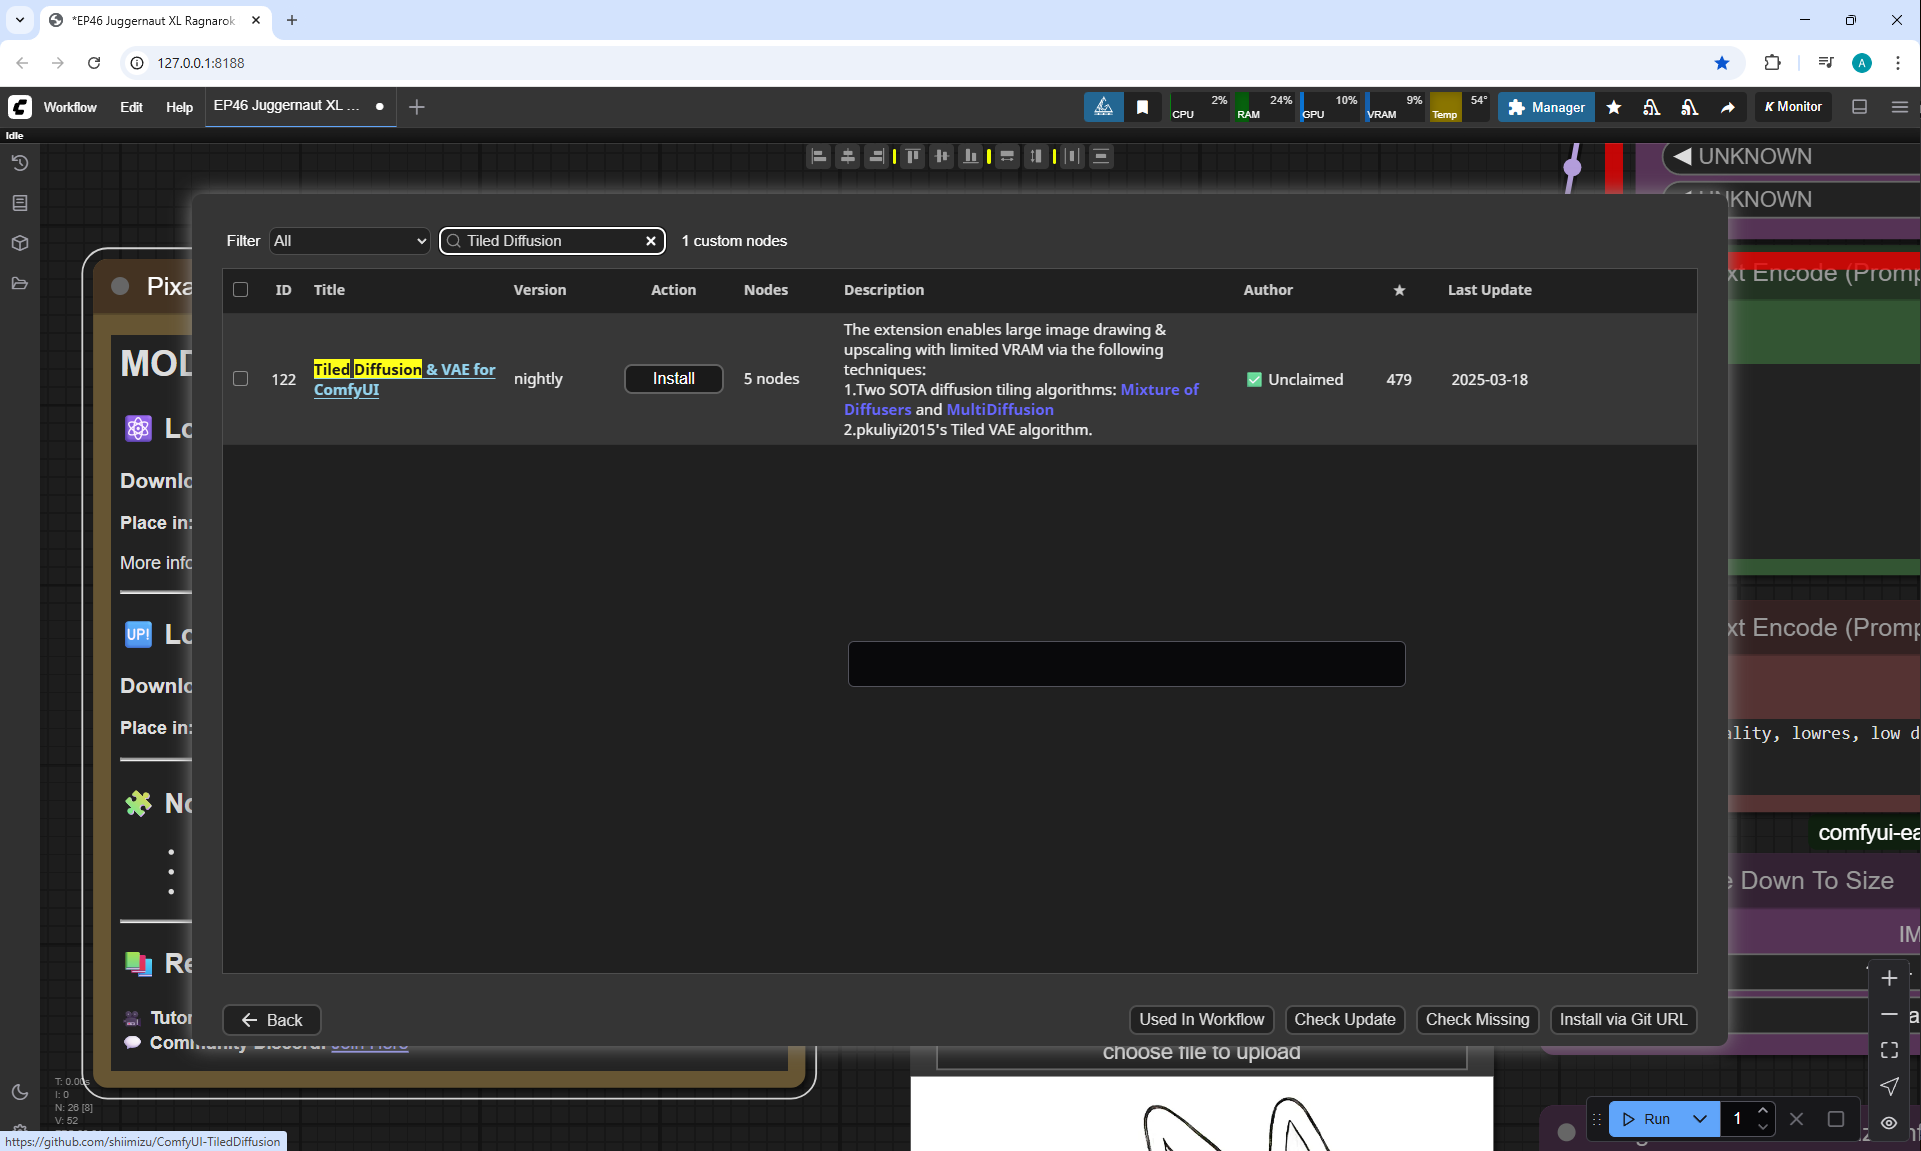Screen dimensions: 1921x1151
Task: Clear the Tiled Diffusion search field
Action: (x=651, y=241)
